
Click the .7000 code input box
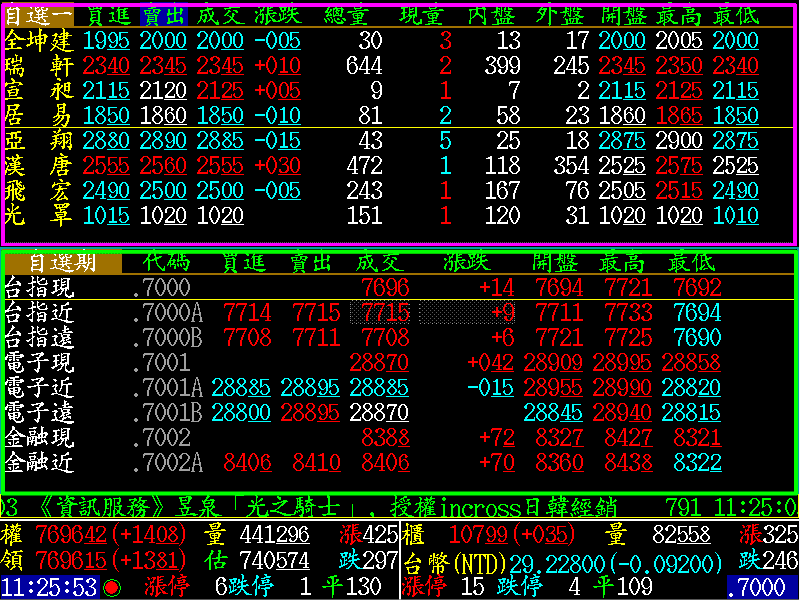pos(762,587)
